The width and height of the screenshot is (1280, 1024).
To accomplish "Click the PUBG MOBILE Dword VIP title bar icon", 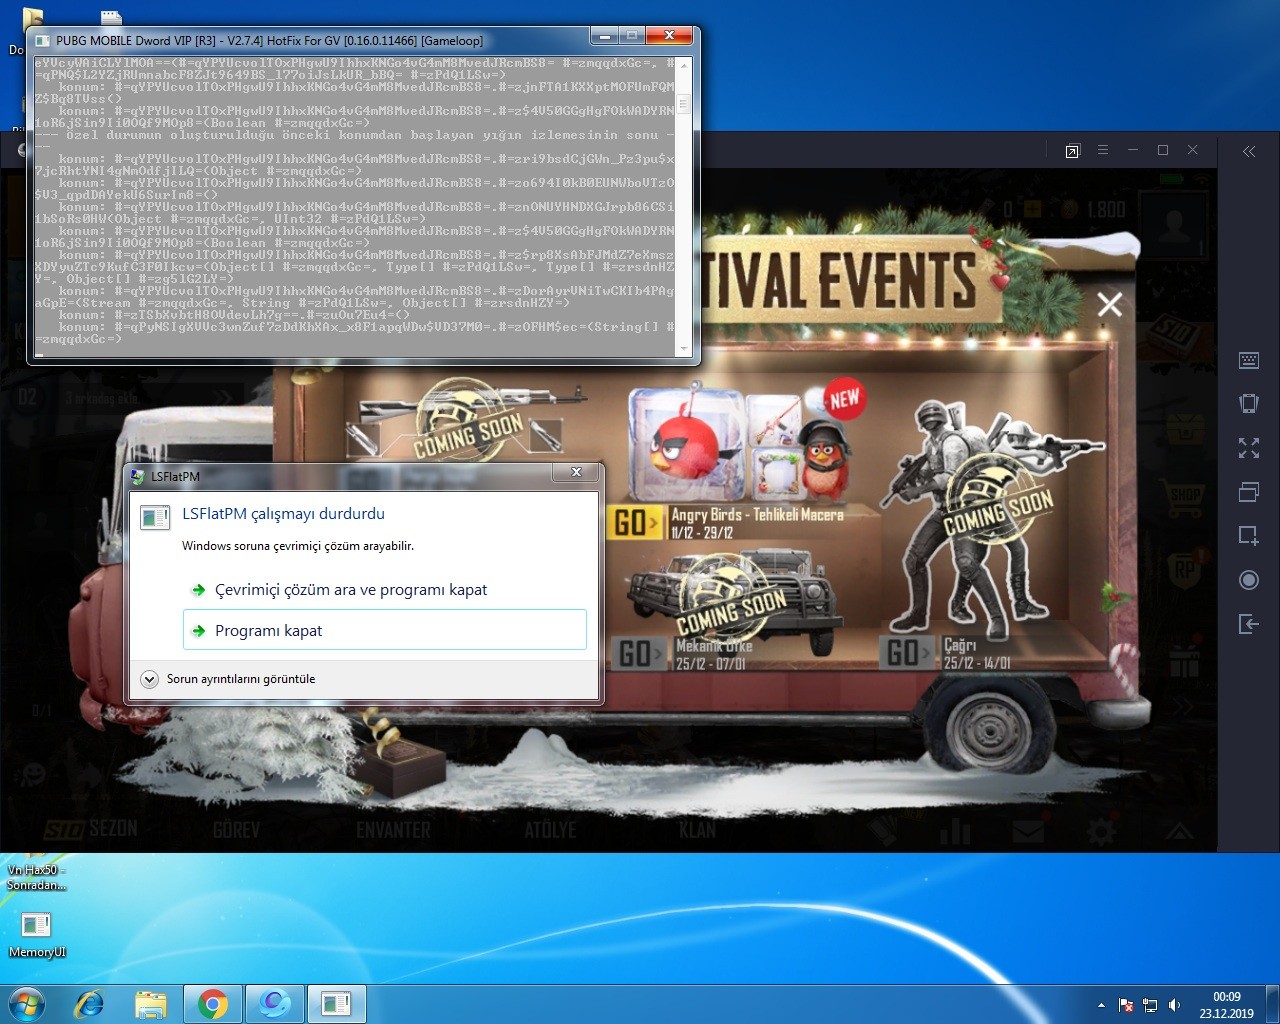I will [42, 41].
